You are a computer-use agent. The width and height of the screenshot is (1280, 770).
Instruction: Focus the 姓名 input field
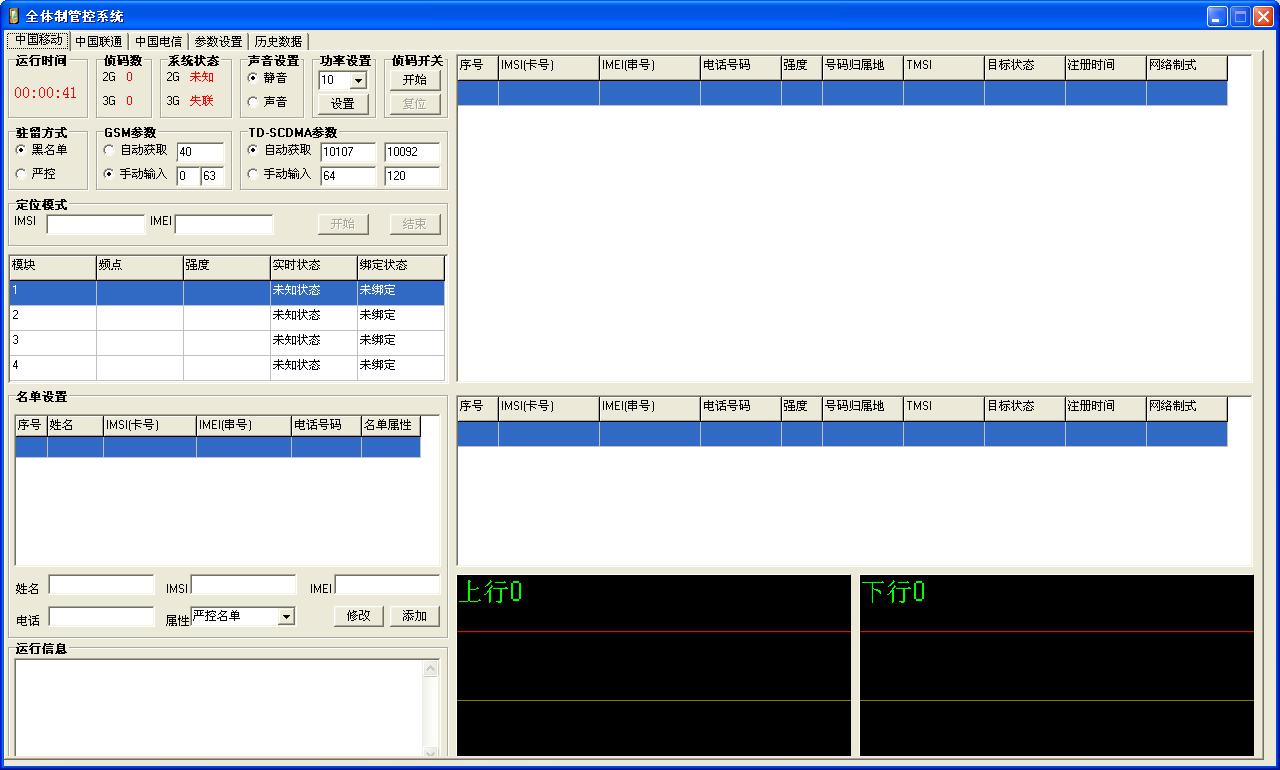(102, 584)
